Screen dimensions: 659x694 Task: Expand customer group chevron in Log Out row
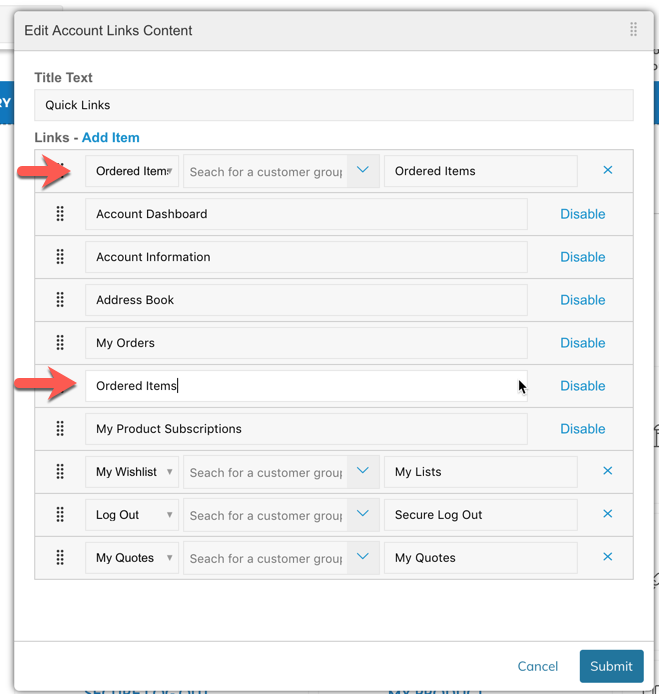(x=363, y=515)
